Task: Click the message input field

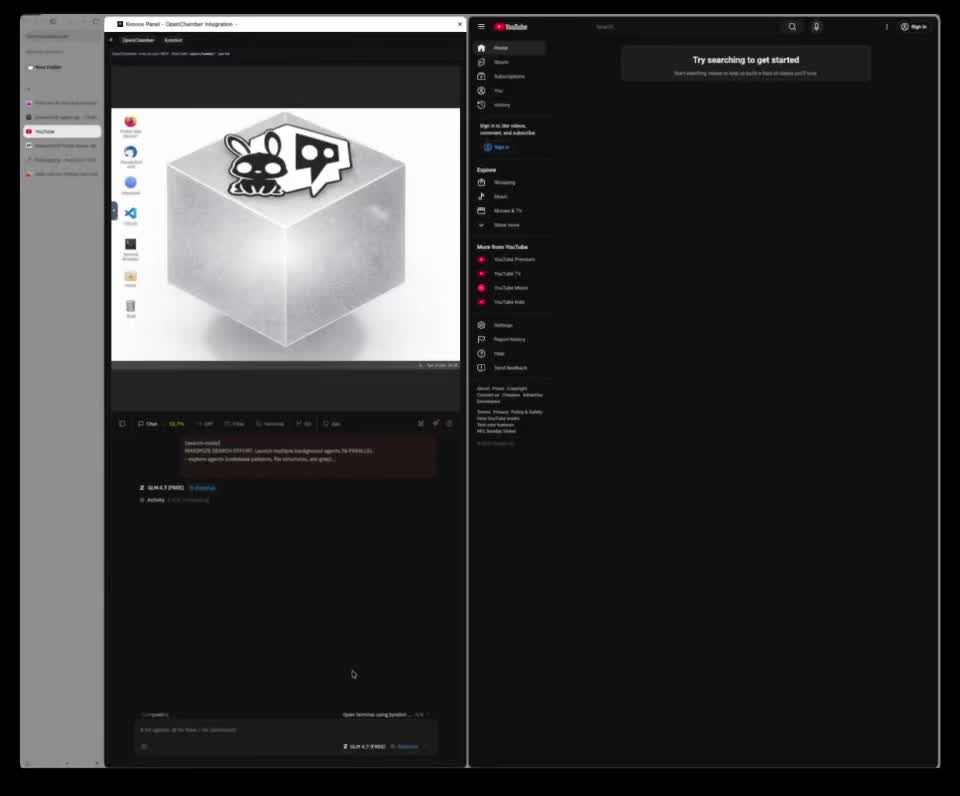Action: pos(285,730)
